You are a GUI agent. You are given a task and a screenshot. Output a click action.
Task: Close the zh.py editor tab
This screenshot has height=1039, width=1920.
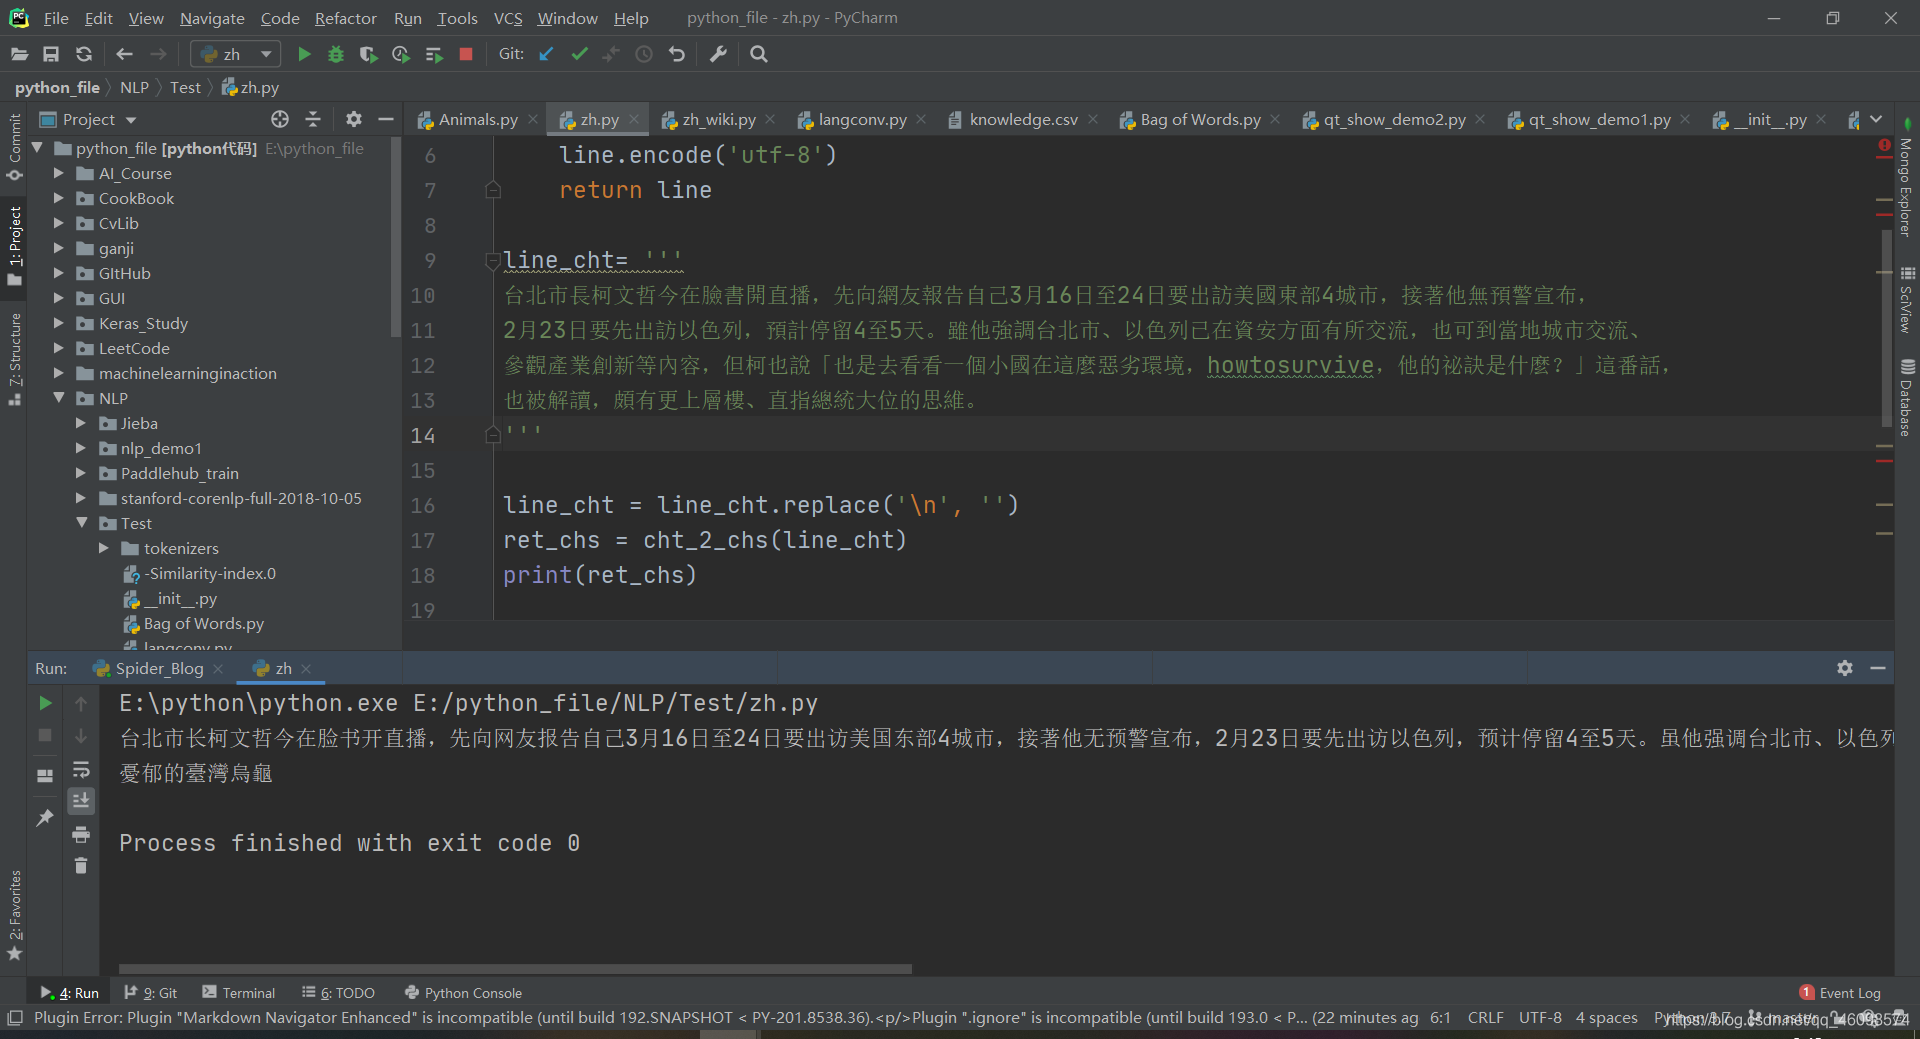pyautogui.click(x=633, y=119)
